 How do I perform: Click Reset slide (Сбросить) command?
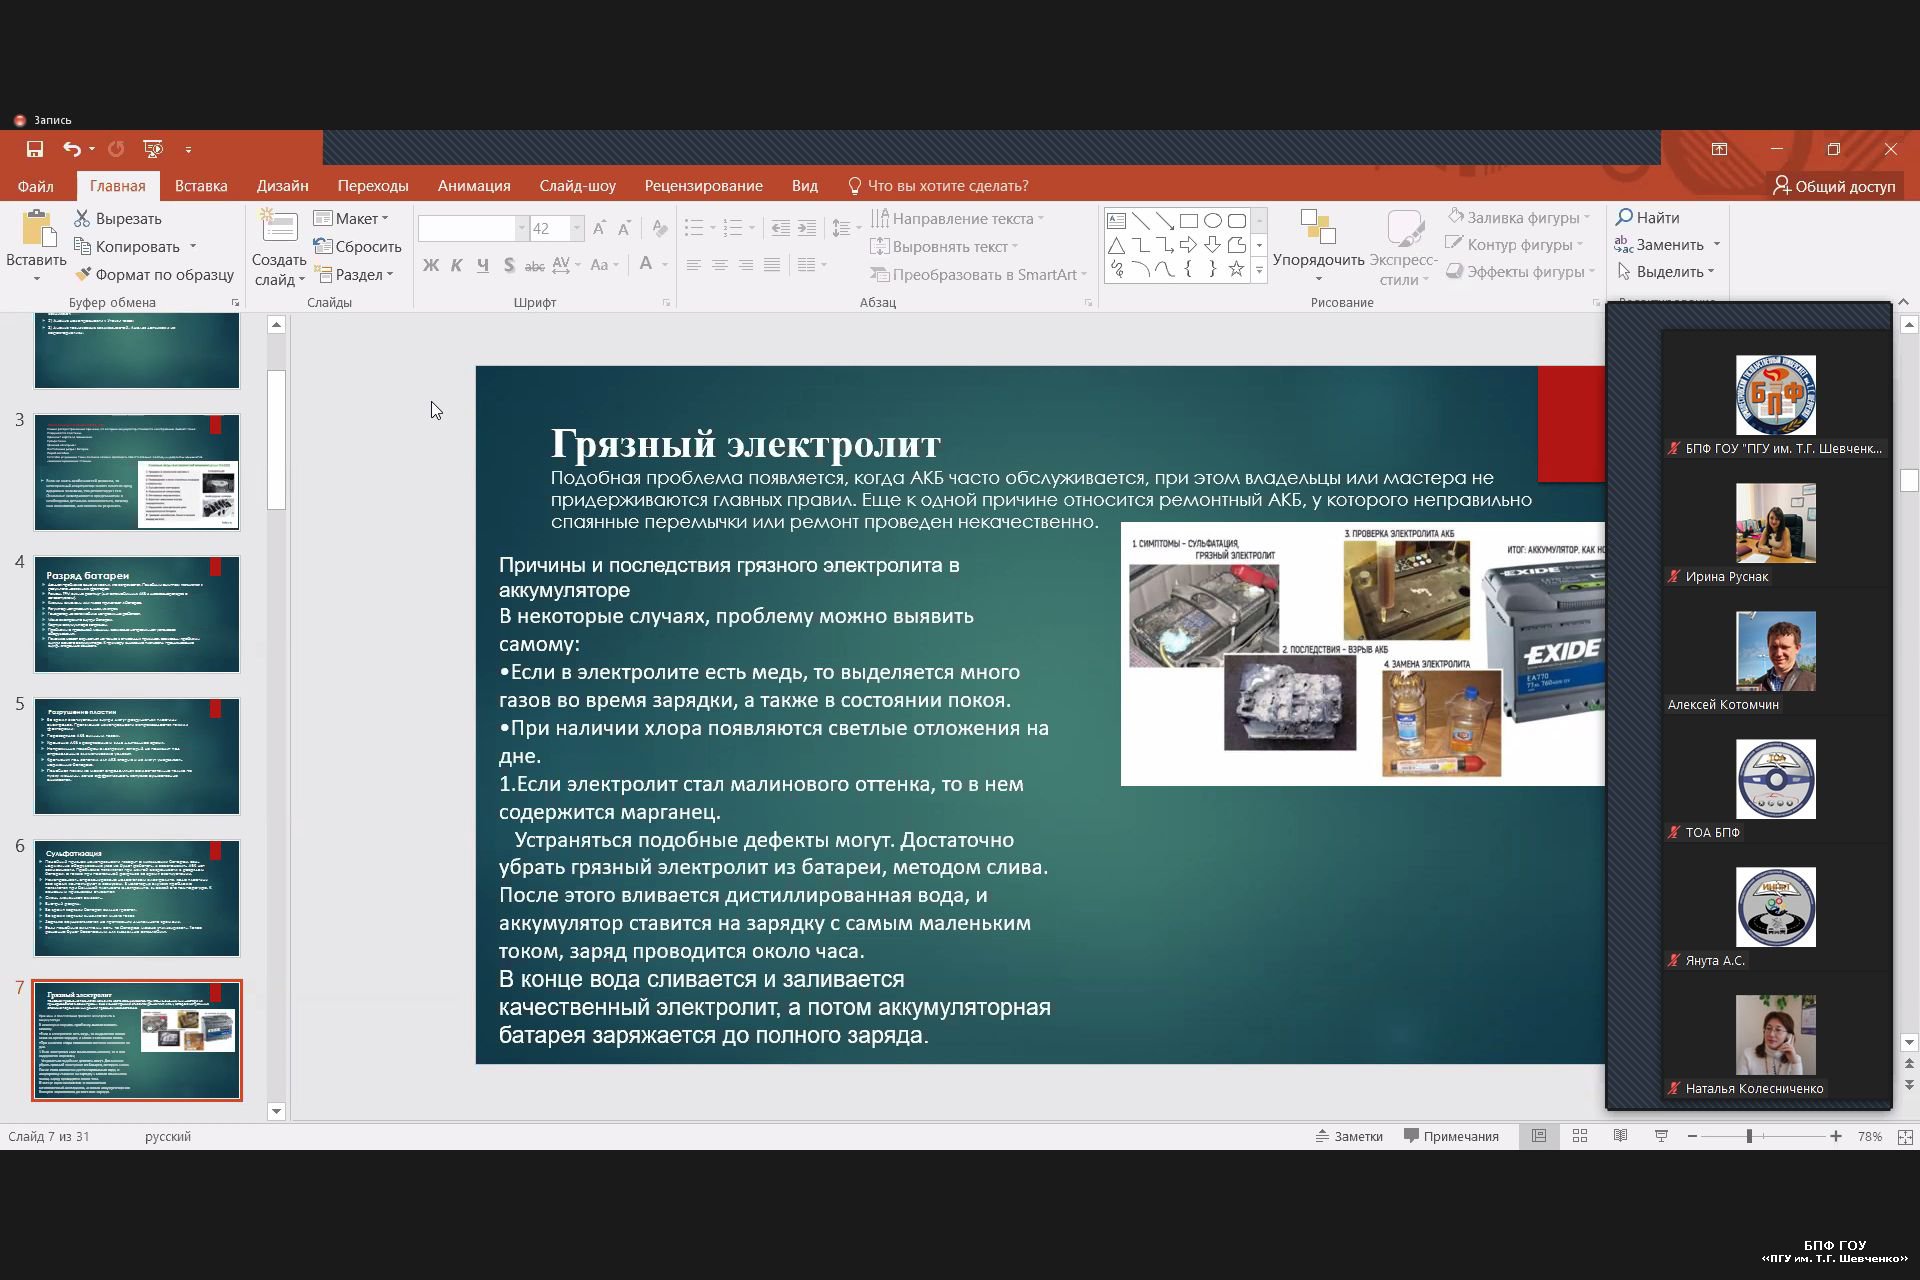tap(357, 246)
